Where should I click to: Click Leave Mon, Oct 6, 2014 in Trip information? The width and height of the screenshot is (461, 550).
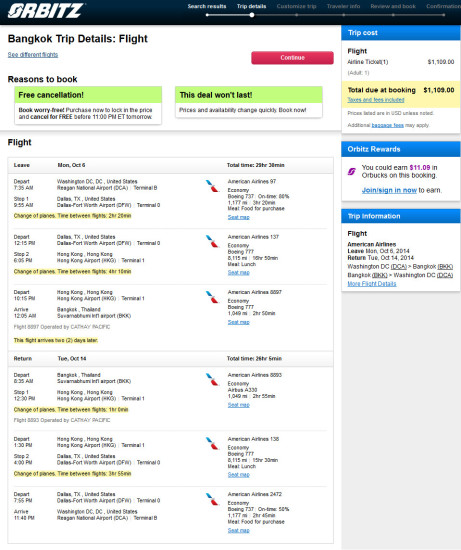[x=378, y=251]
